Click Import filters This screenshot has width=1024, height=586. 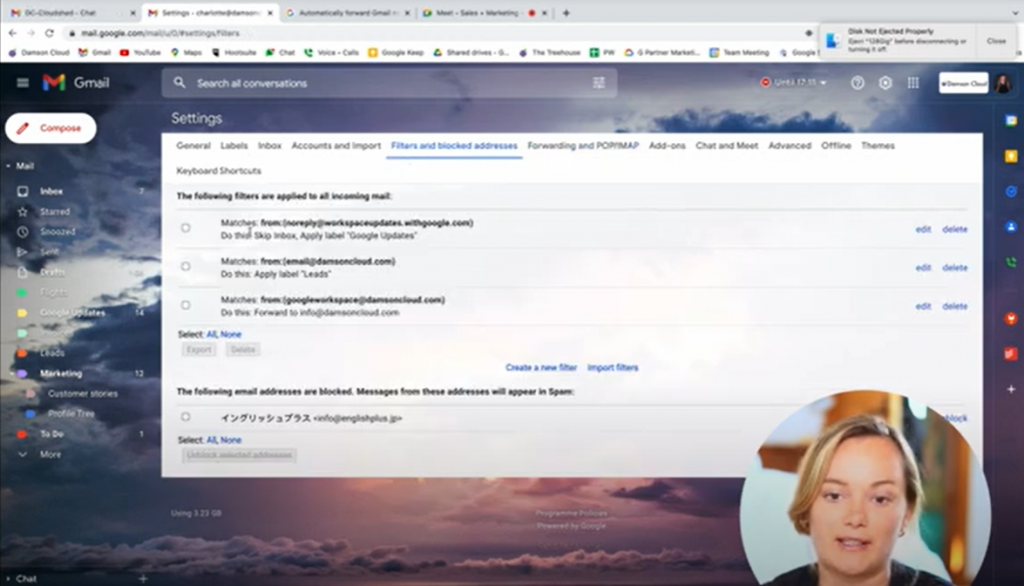613,368
